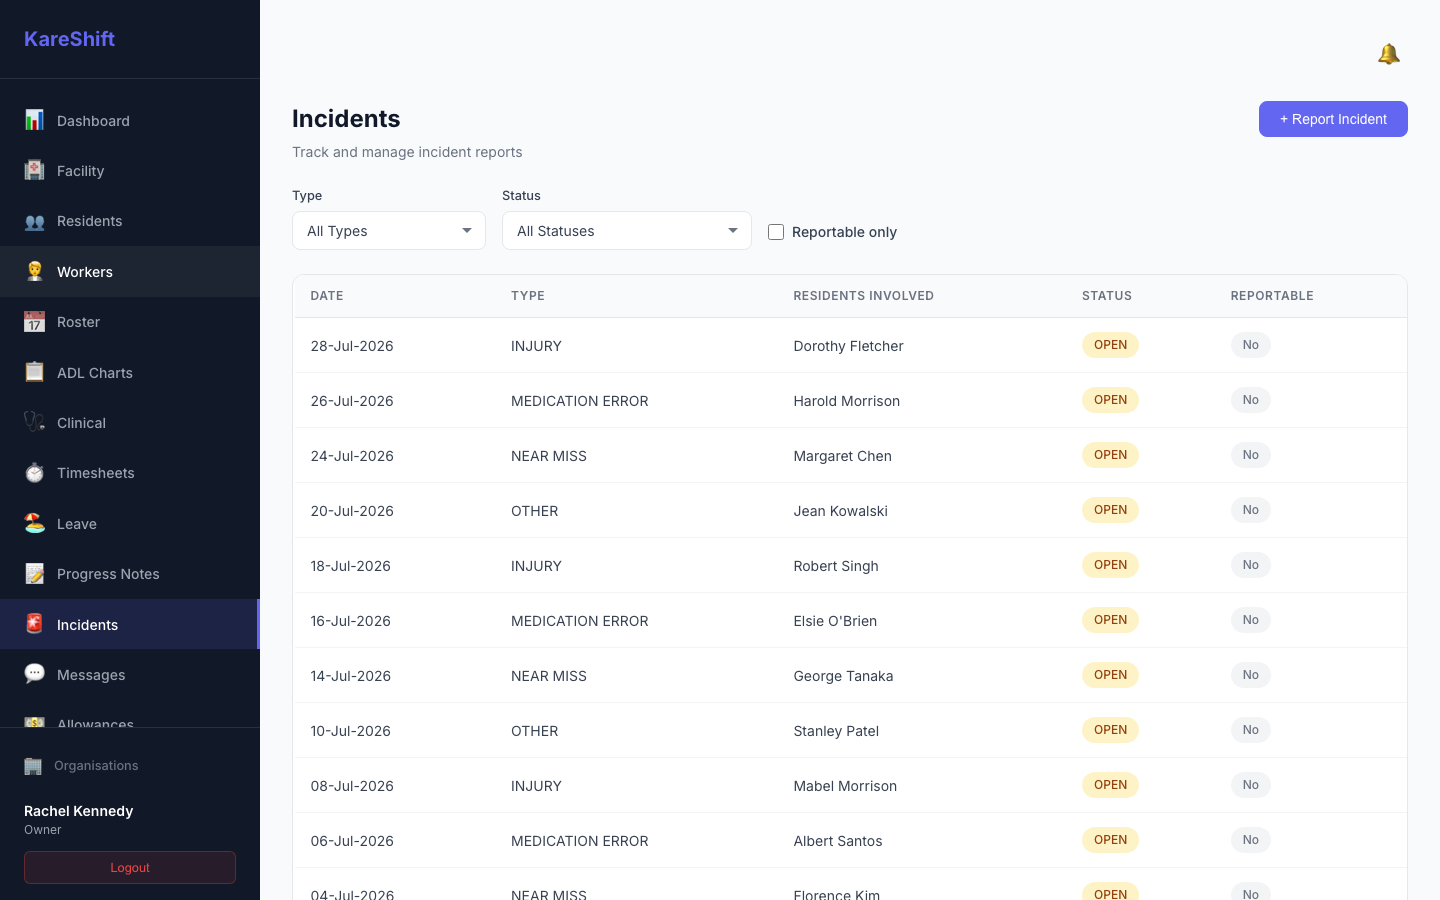Click the Dashboard bar chart icon
The width and height of the screenshot is (1440, 900).
[34, 120]
